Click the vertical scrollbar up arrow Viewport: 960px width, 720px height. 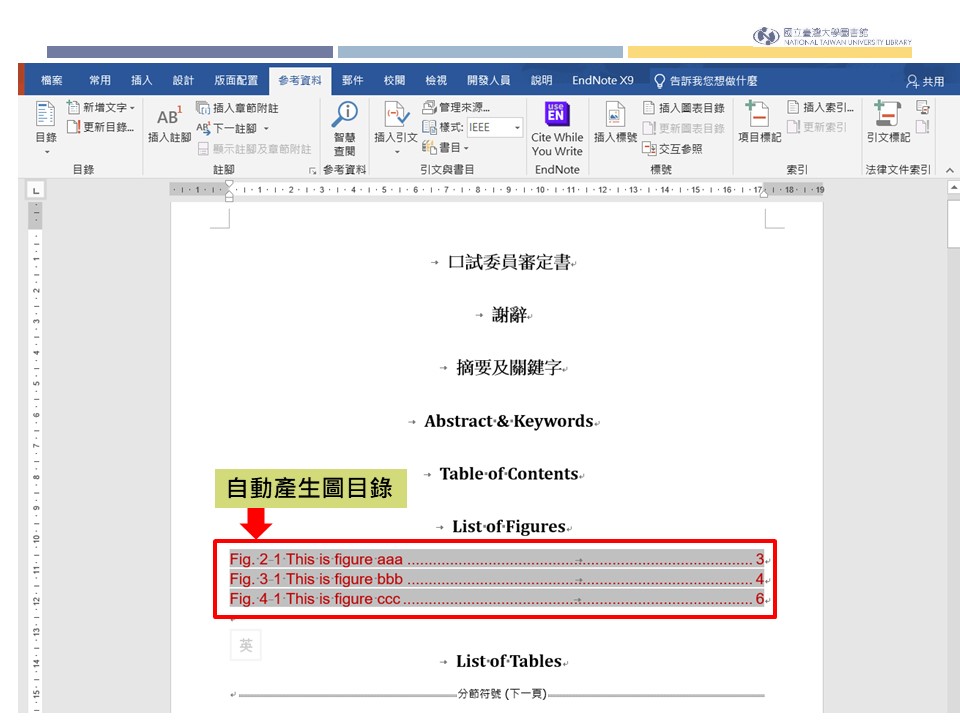953,187
